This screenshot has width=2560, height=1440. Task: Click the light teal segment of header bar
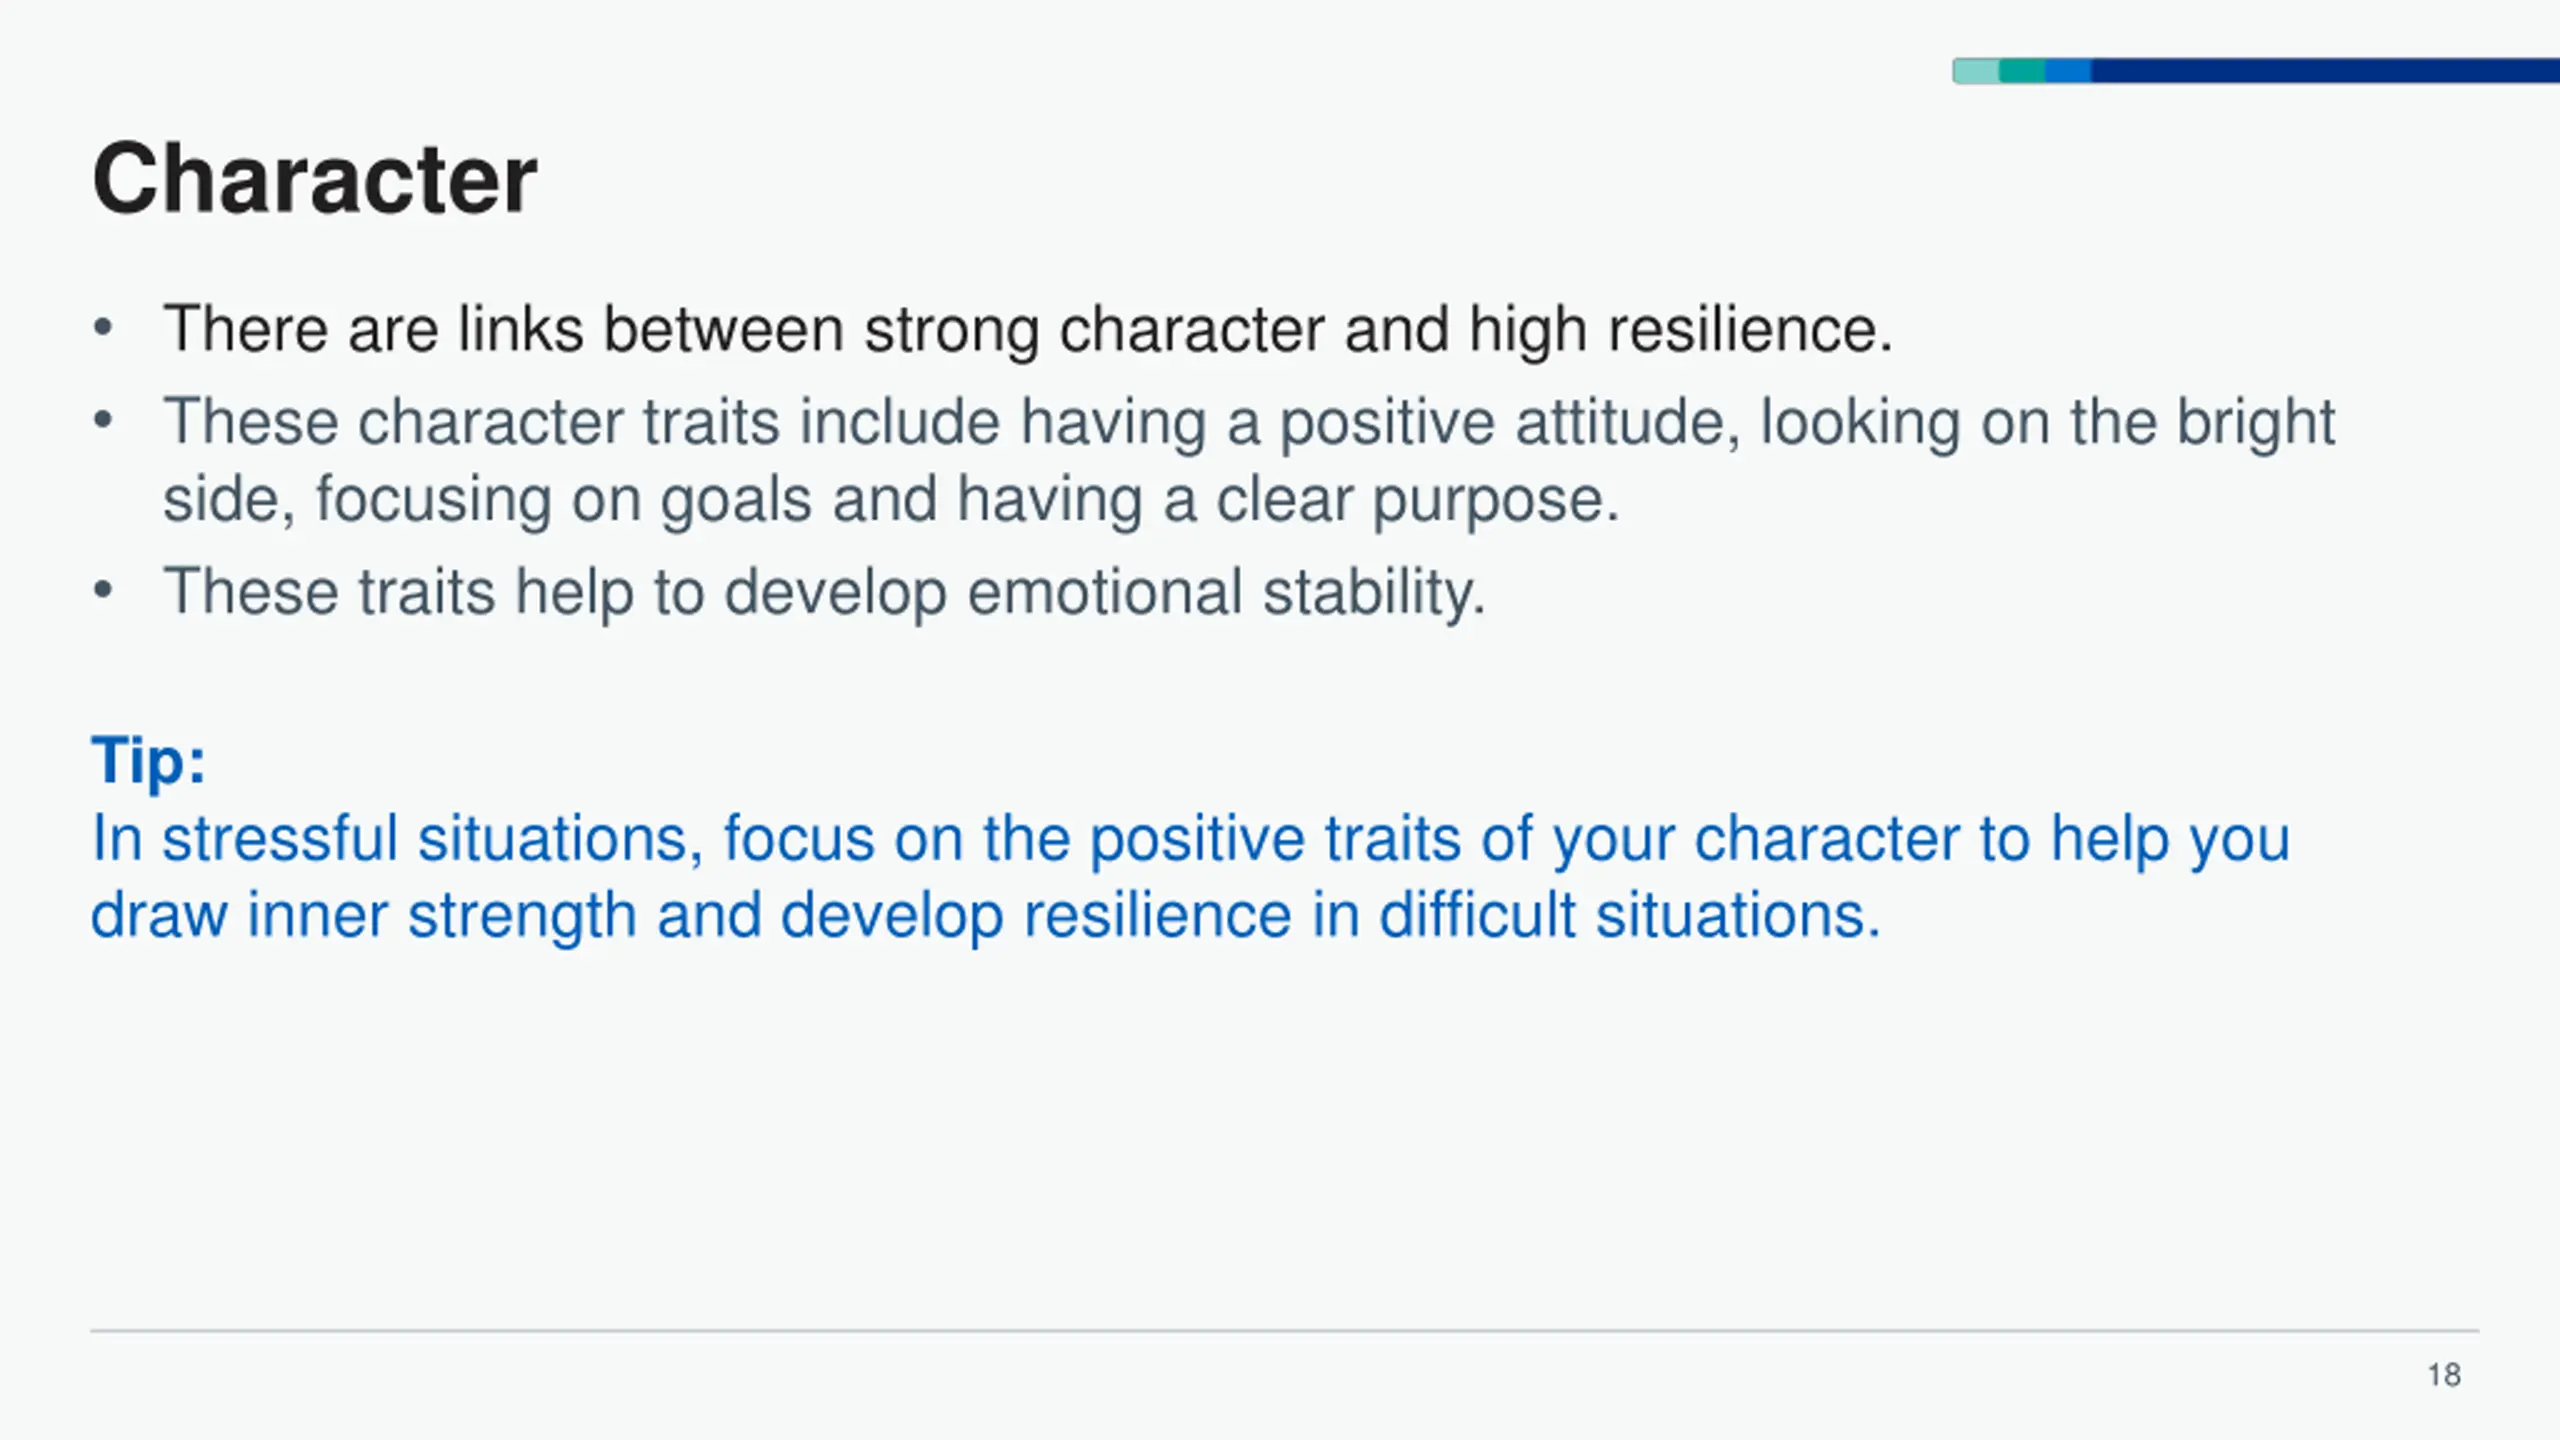point(1976,71)
